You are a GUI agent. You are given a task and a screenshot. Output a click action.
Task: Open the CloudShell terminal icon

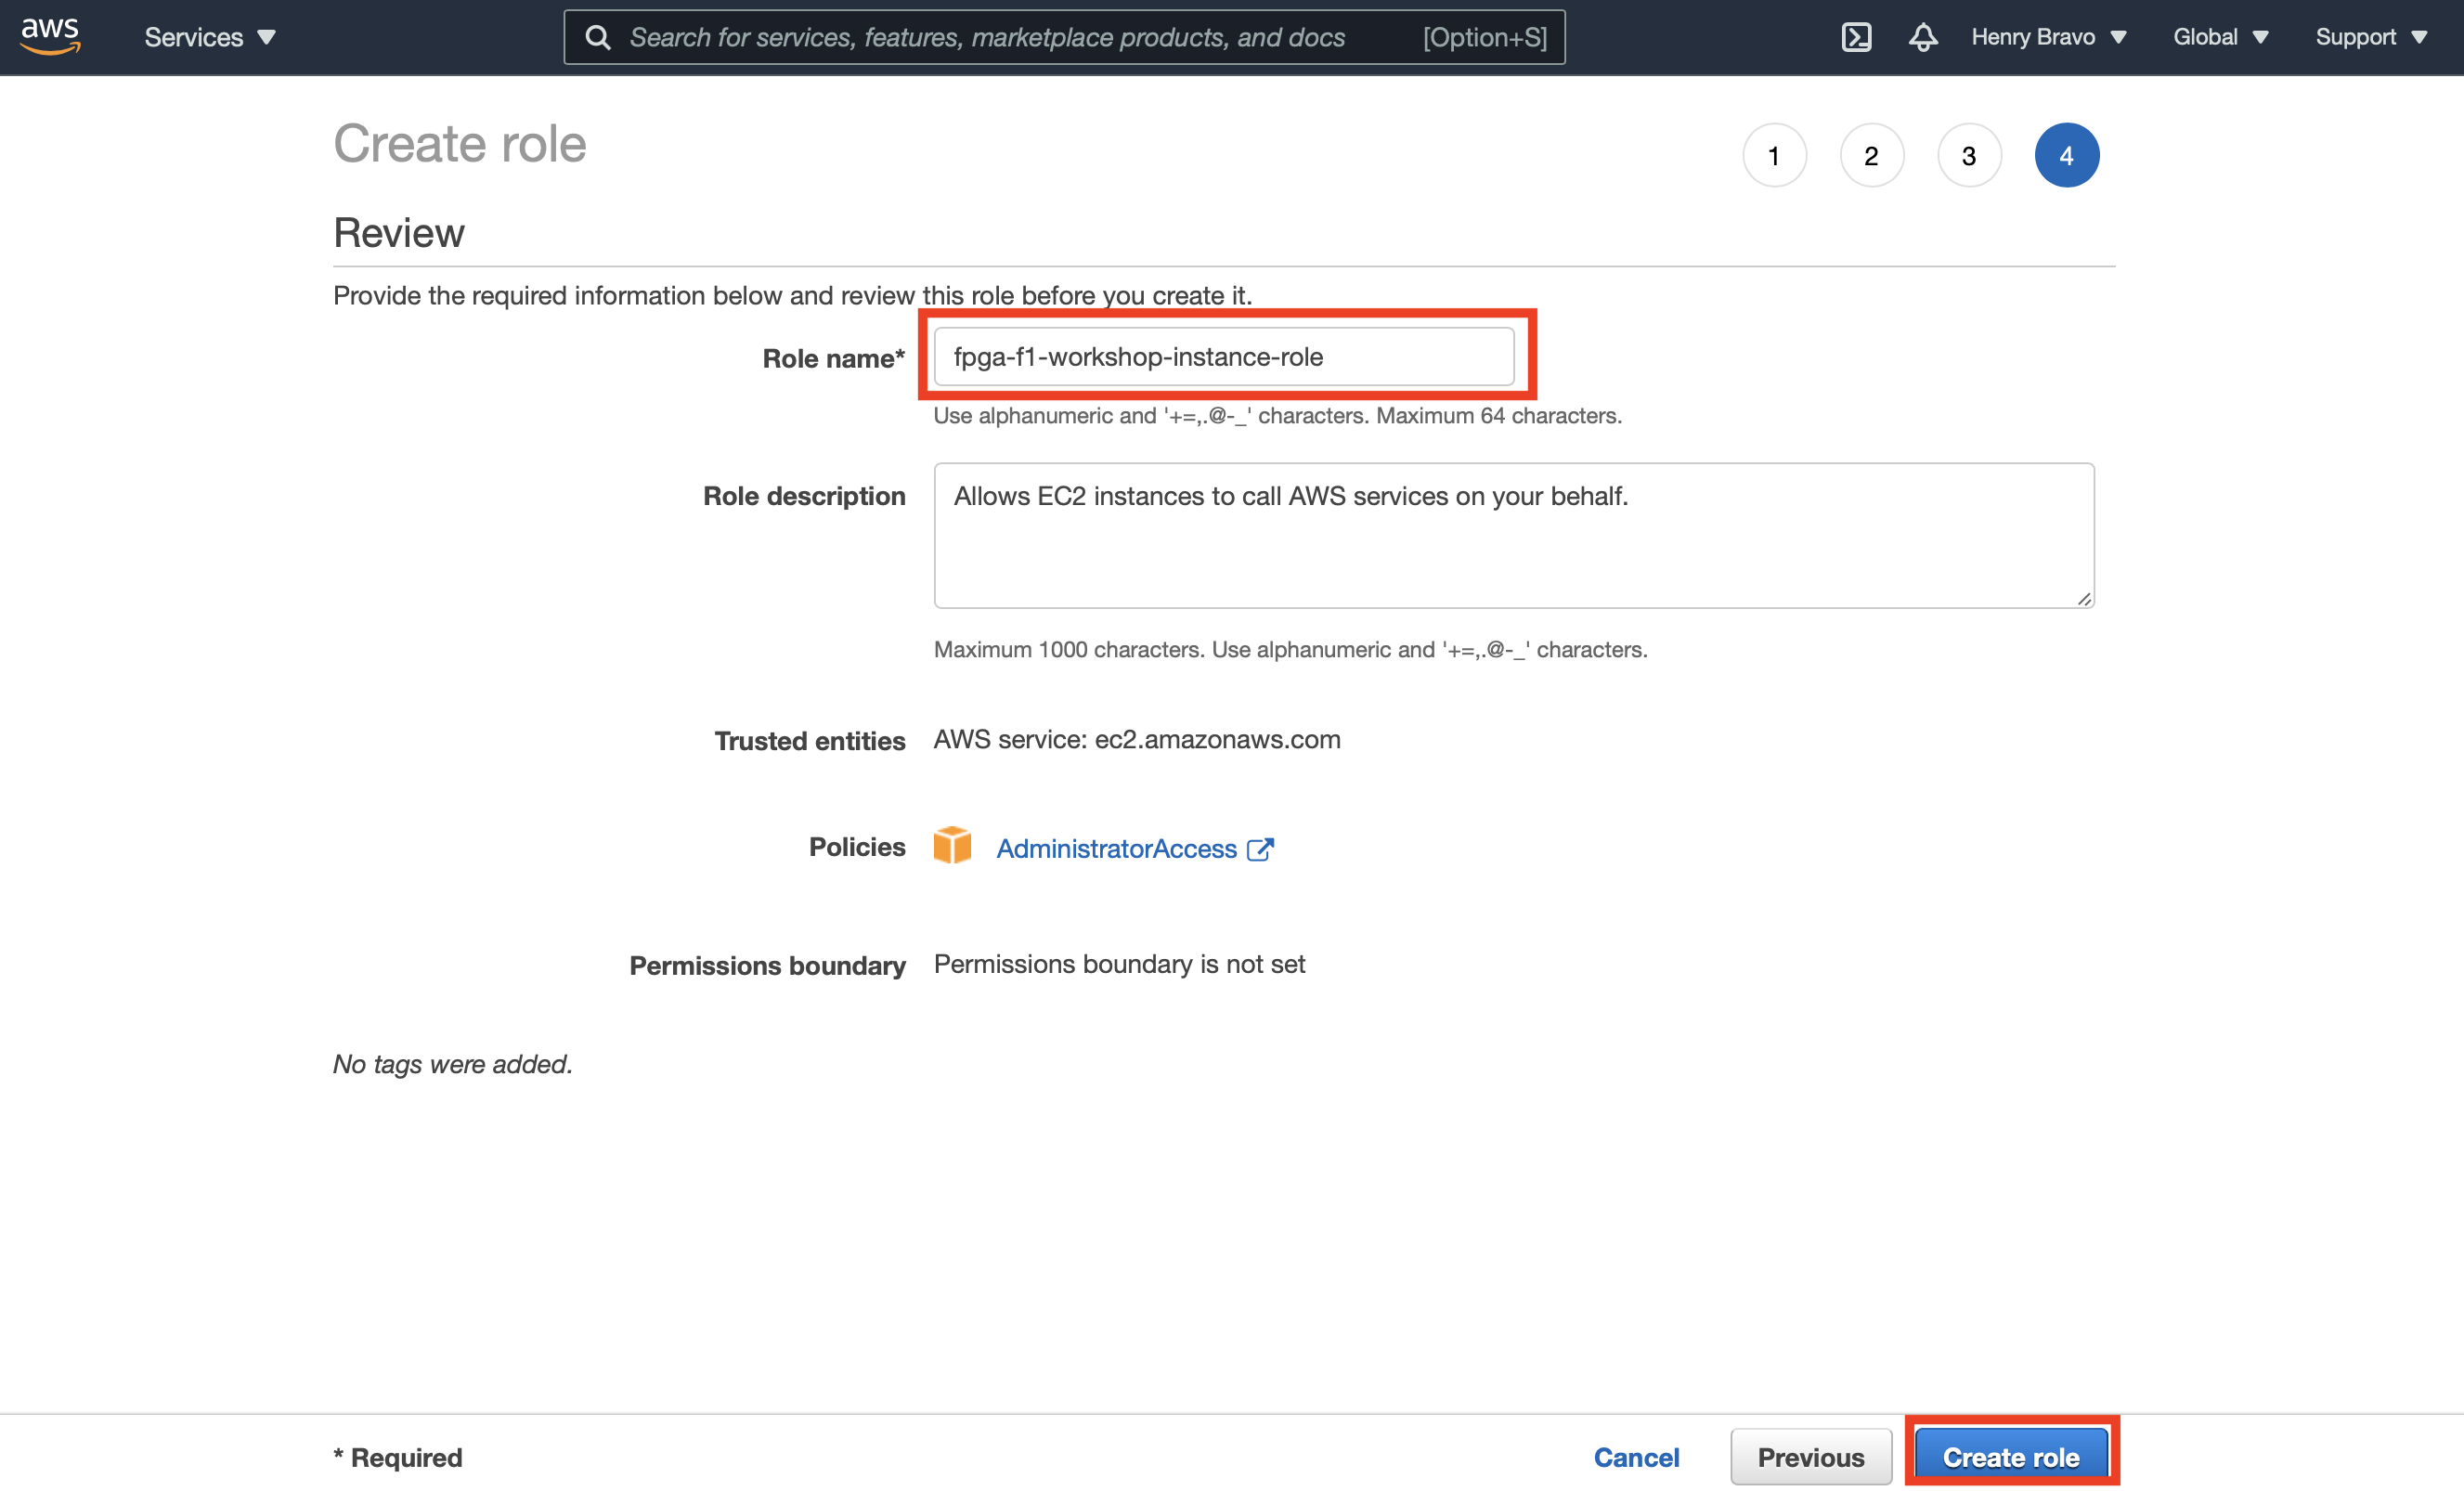(1856, 37)
